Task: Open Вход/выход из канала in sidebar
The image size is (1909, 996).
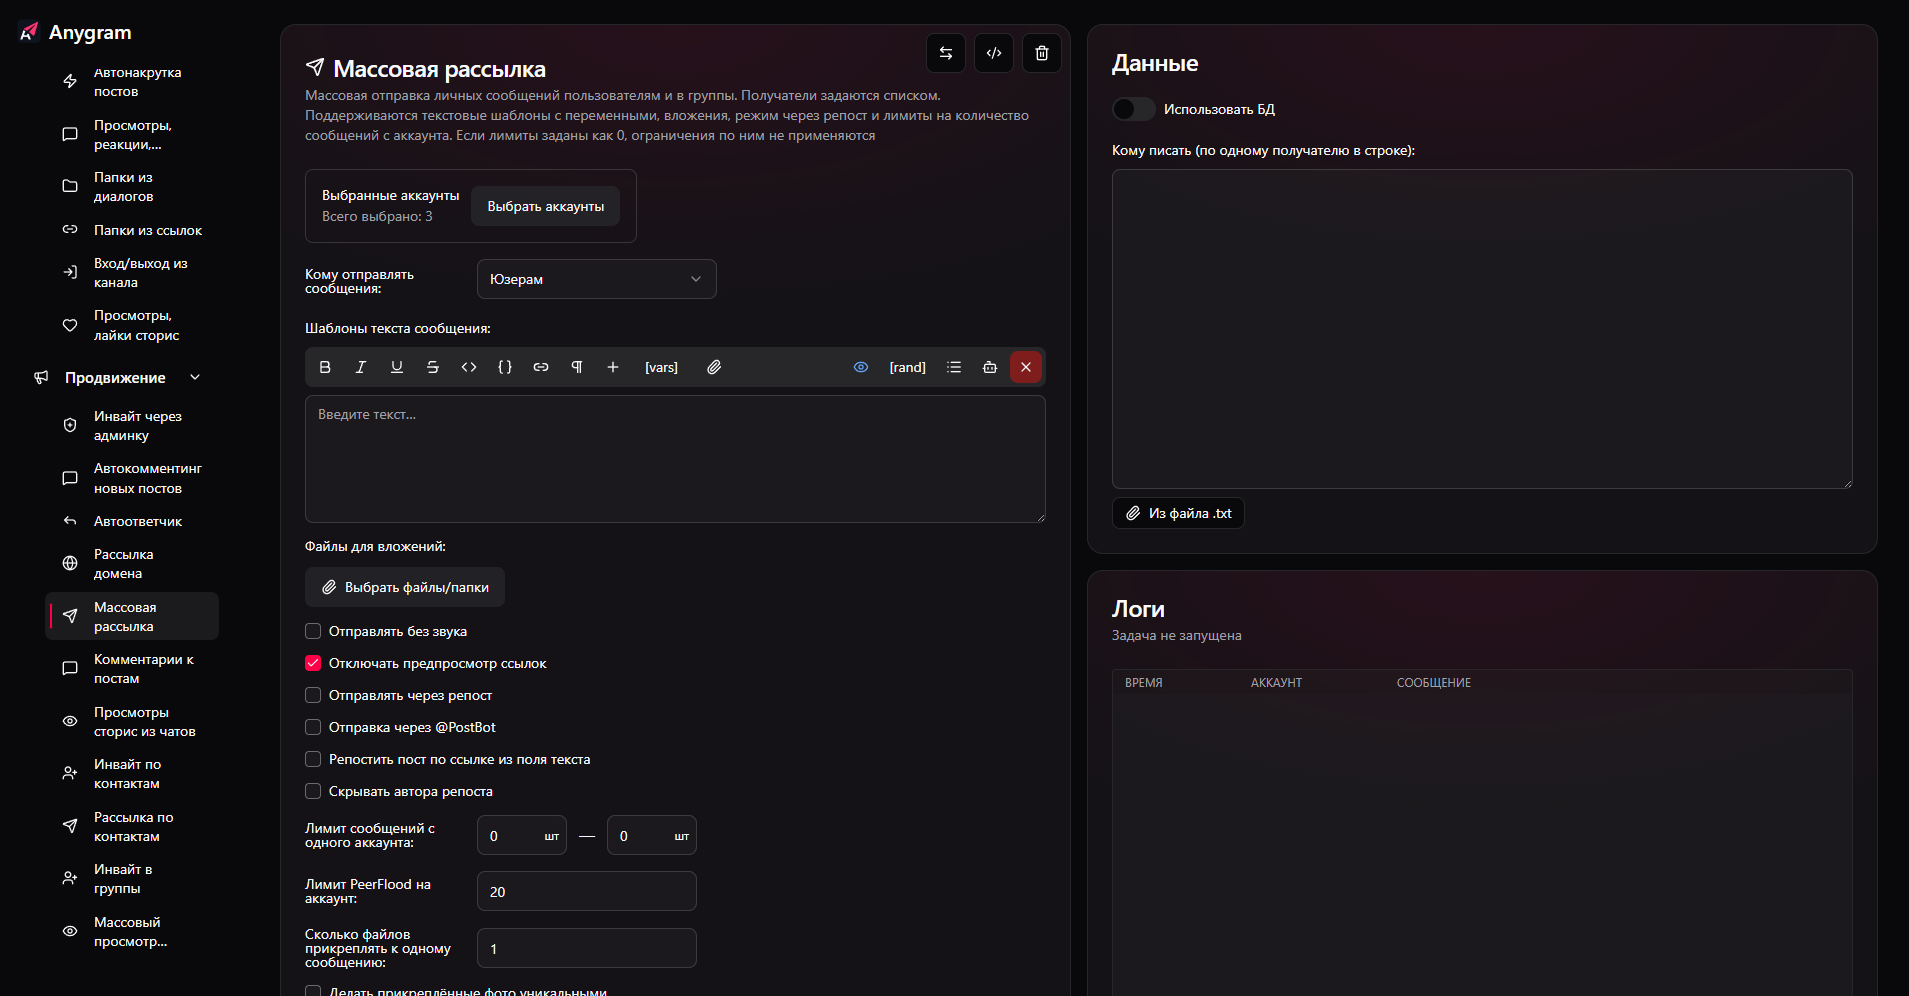Action: coord(132,272)
